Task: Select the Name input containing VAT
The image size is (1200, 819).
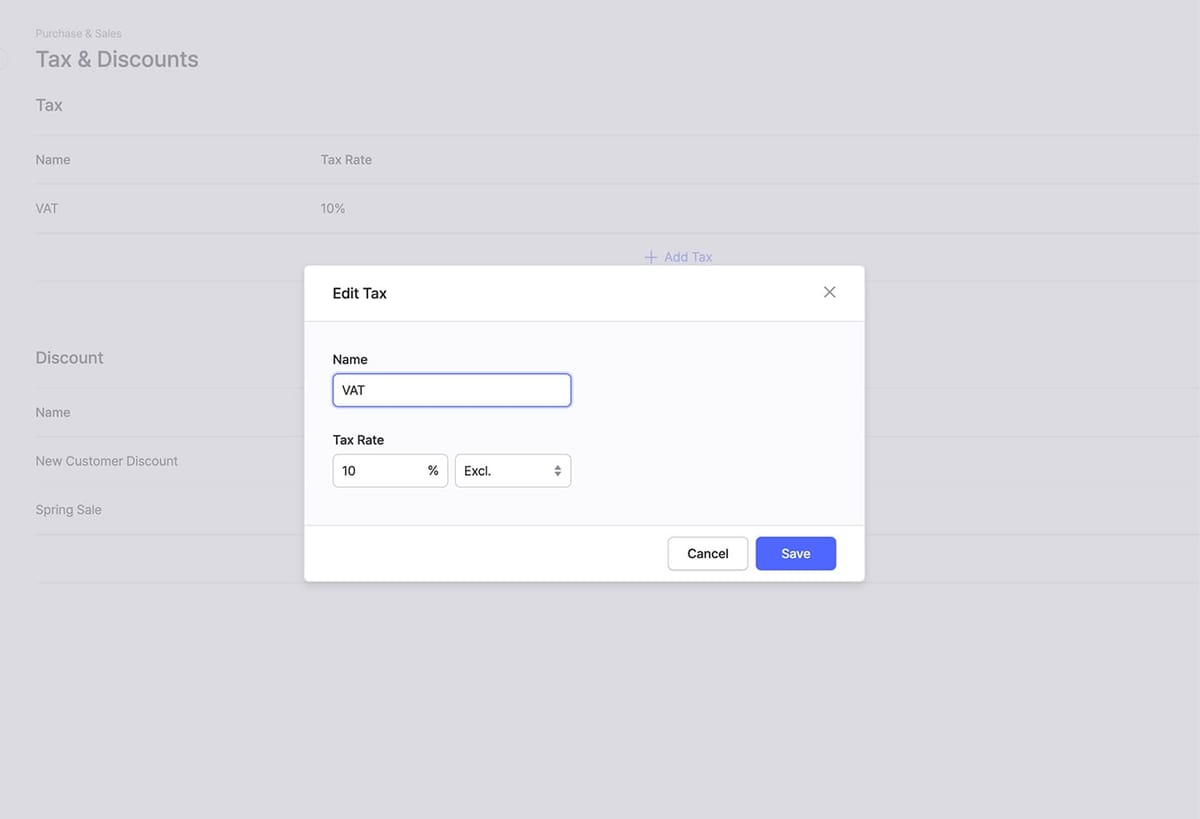Action: (x=451, y=390)
